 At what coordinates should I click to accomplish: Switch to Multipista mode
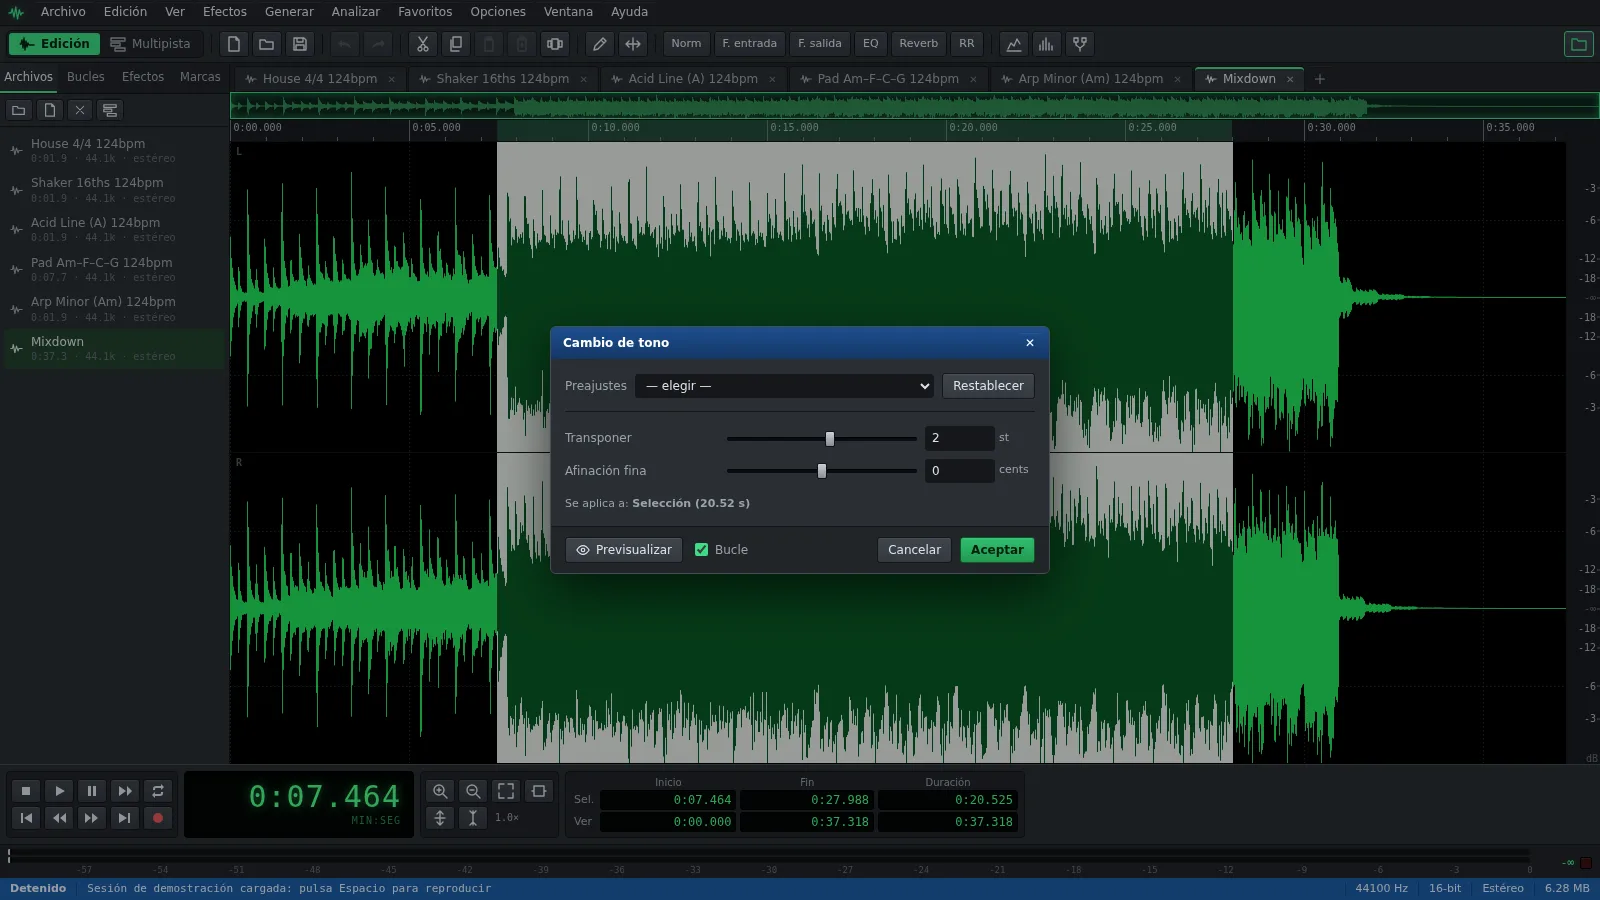pyautogui.click(x=150, y=44)
